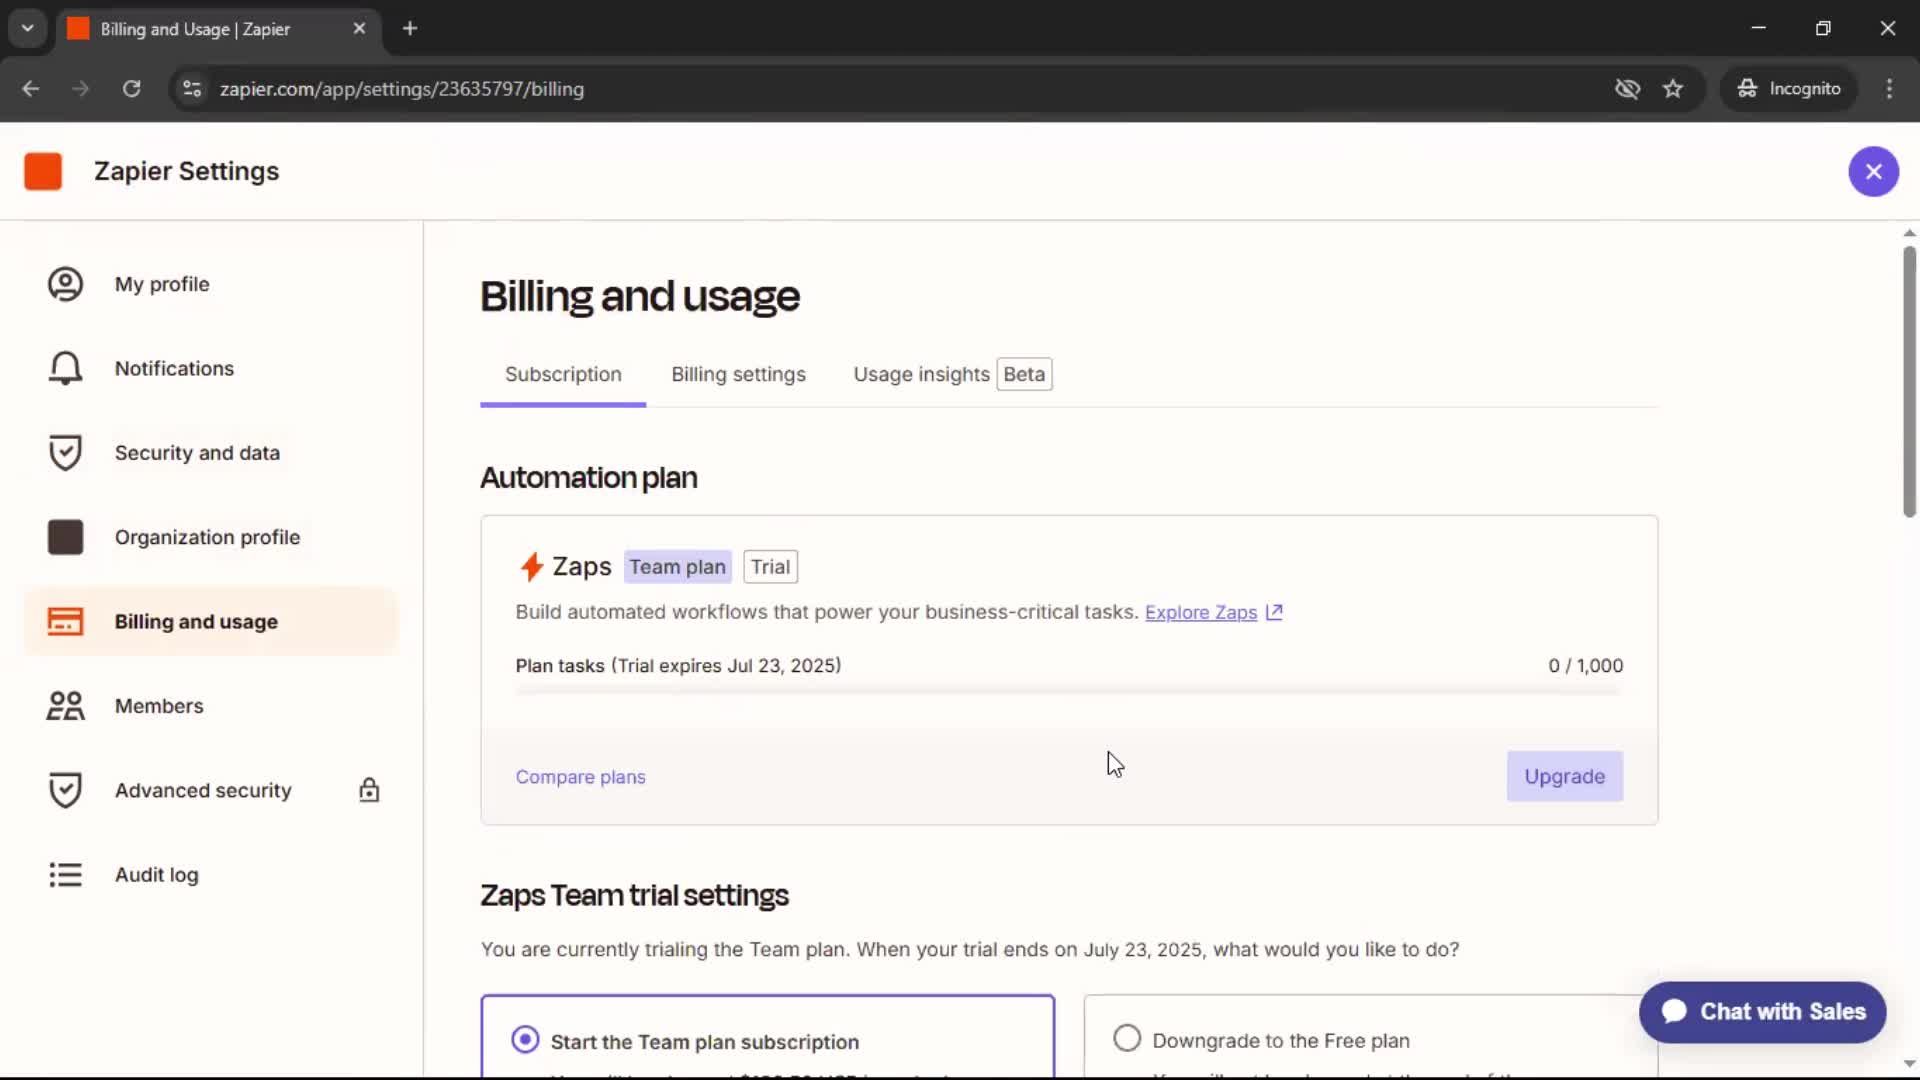
Task: Click the Security and data shield icon
Action: [65, 453]
